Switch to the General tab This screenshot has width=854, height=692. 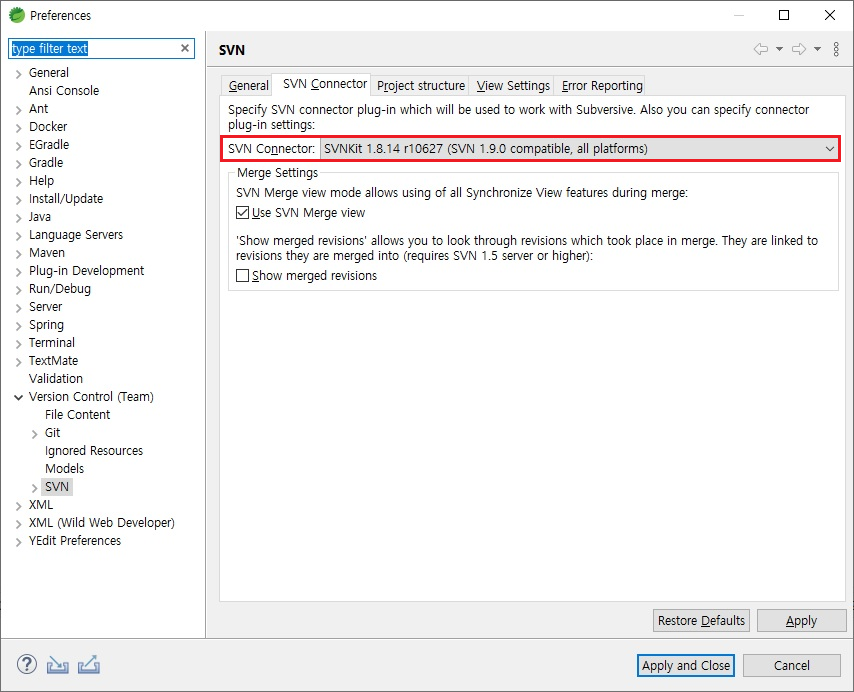pyautogui.click(x=248, y=85)
